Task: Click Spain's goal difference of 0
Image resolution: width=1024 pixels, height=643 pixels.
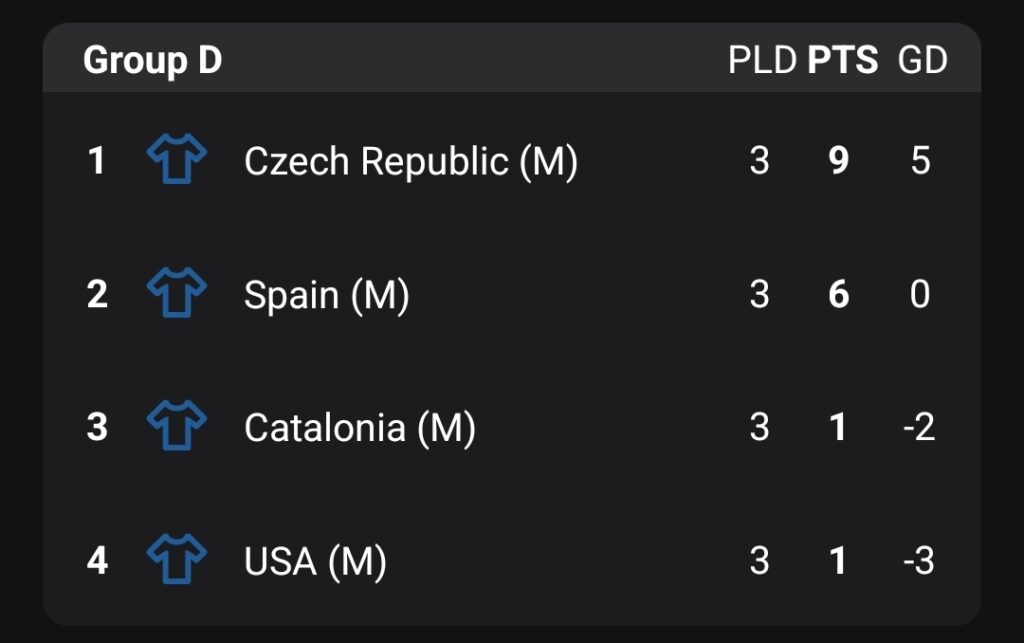Action: click(x=920, y=294)
